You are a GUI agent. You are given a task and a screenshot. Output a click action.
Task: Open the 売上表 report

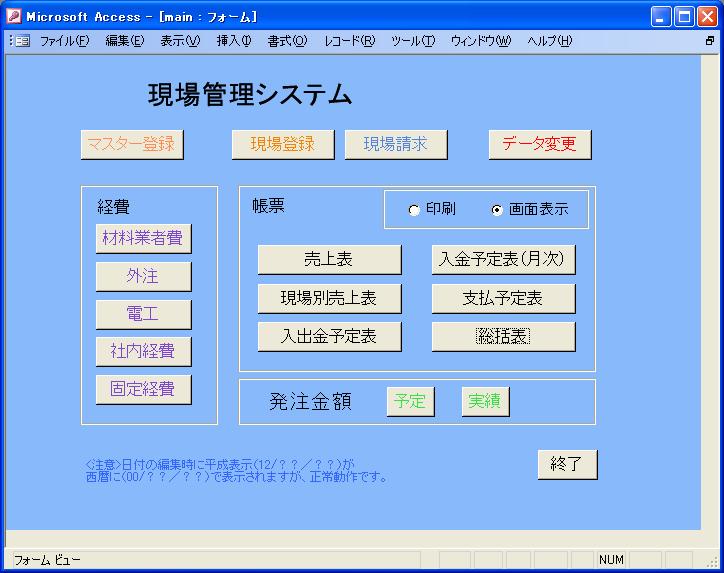[x=329, y=259]
